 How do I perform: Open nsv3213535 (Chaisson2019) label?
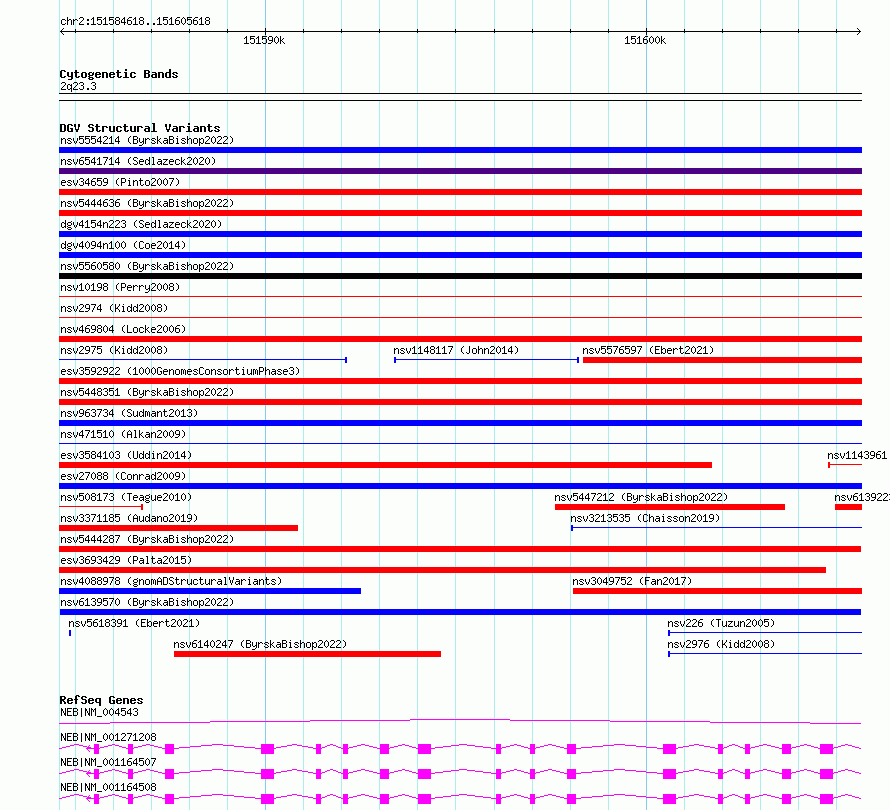[645, 518]
